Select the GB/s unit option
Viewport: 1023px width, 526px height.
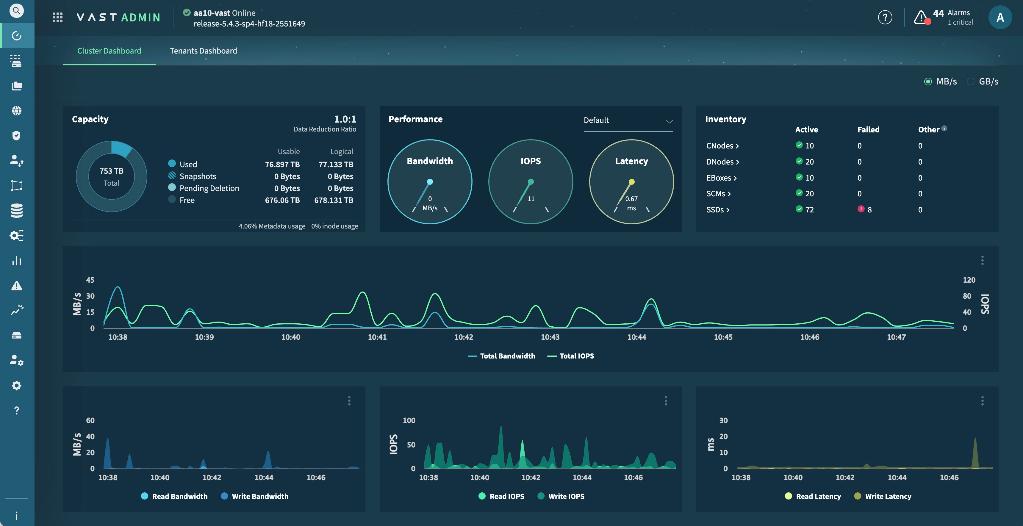[983, 82]
